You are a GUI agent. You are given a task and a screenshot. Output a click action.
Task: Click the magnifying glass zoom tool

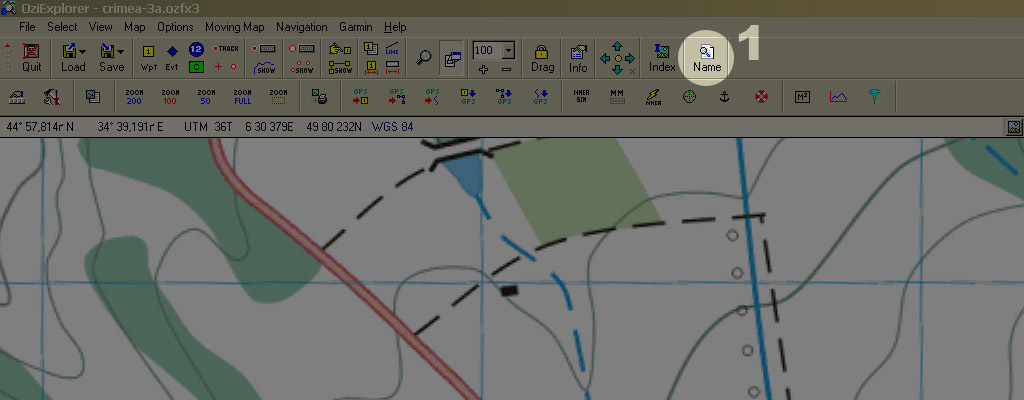pos(424,57)
